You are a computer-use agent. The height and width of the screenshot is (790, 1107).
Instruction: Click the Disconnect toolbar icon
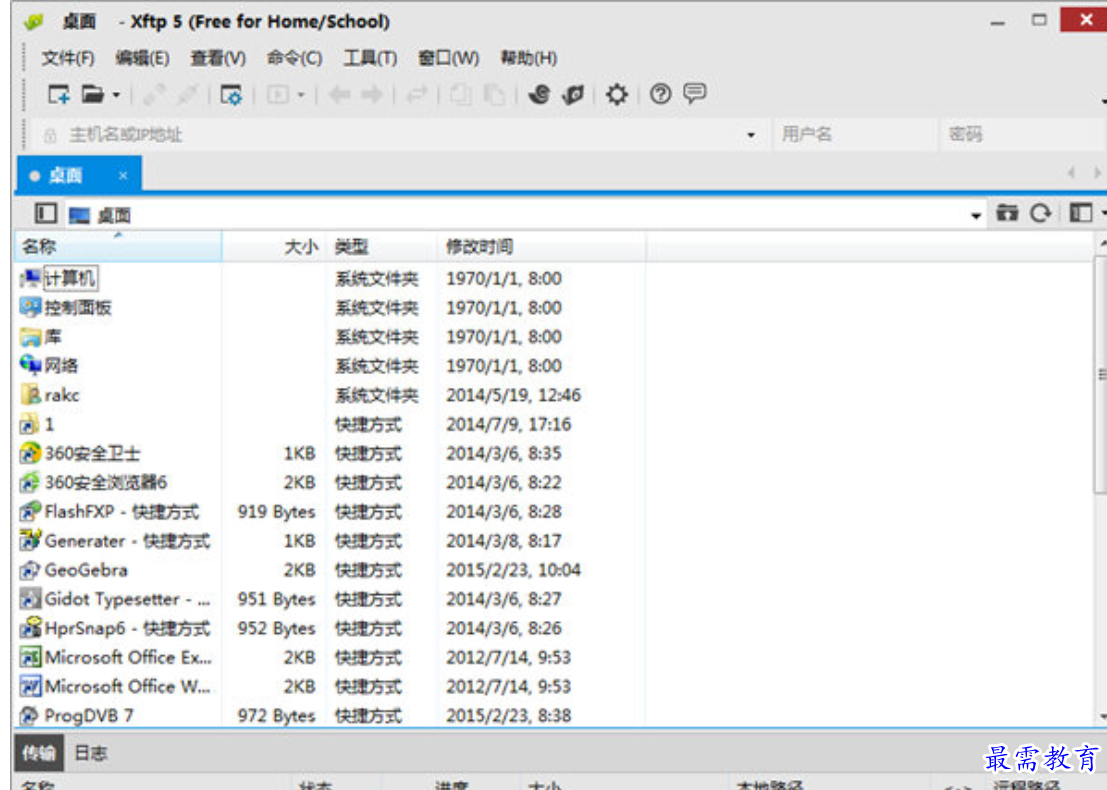pyautogui.click(x=188, y=95)
